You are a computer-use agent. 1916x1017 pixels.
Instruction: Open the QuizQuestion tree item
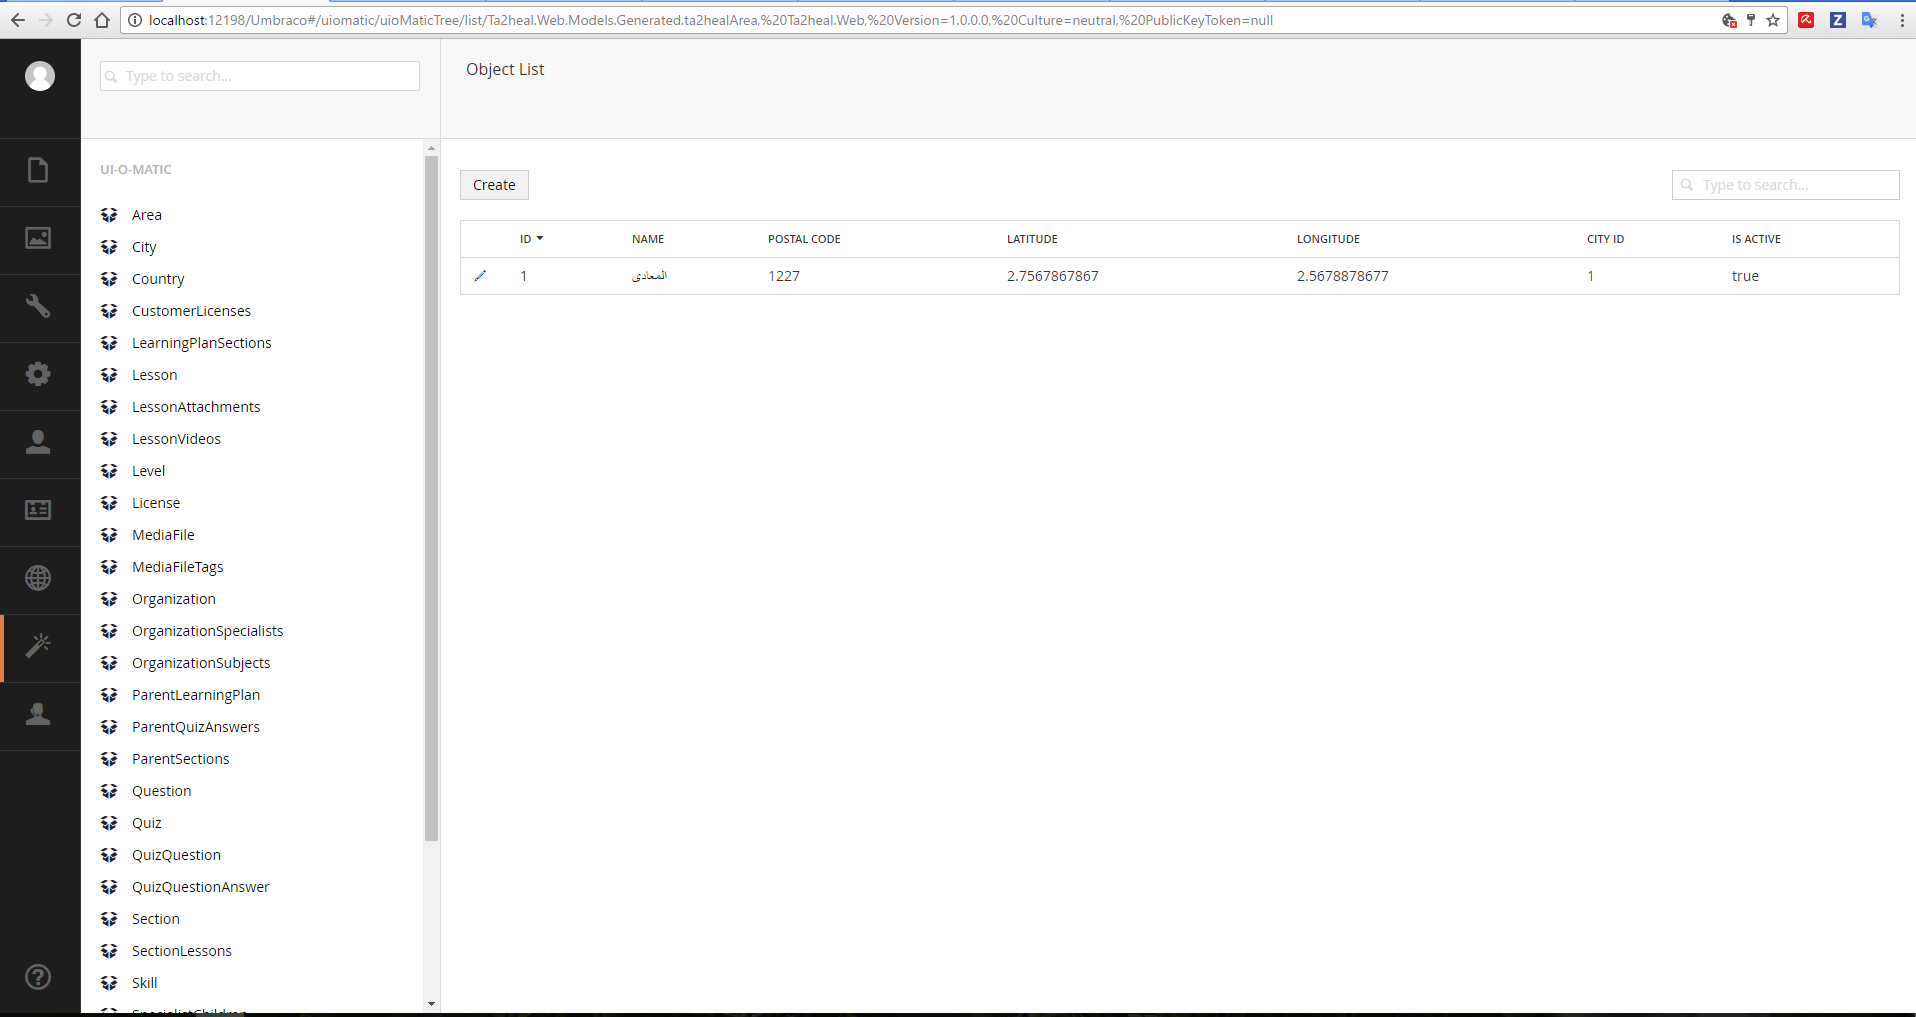click(176, 855)
